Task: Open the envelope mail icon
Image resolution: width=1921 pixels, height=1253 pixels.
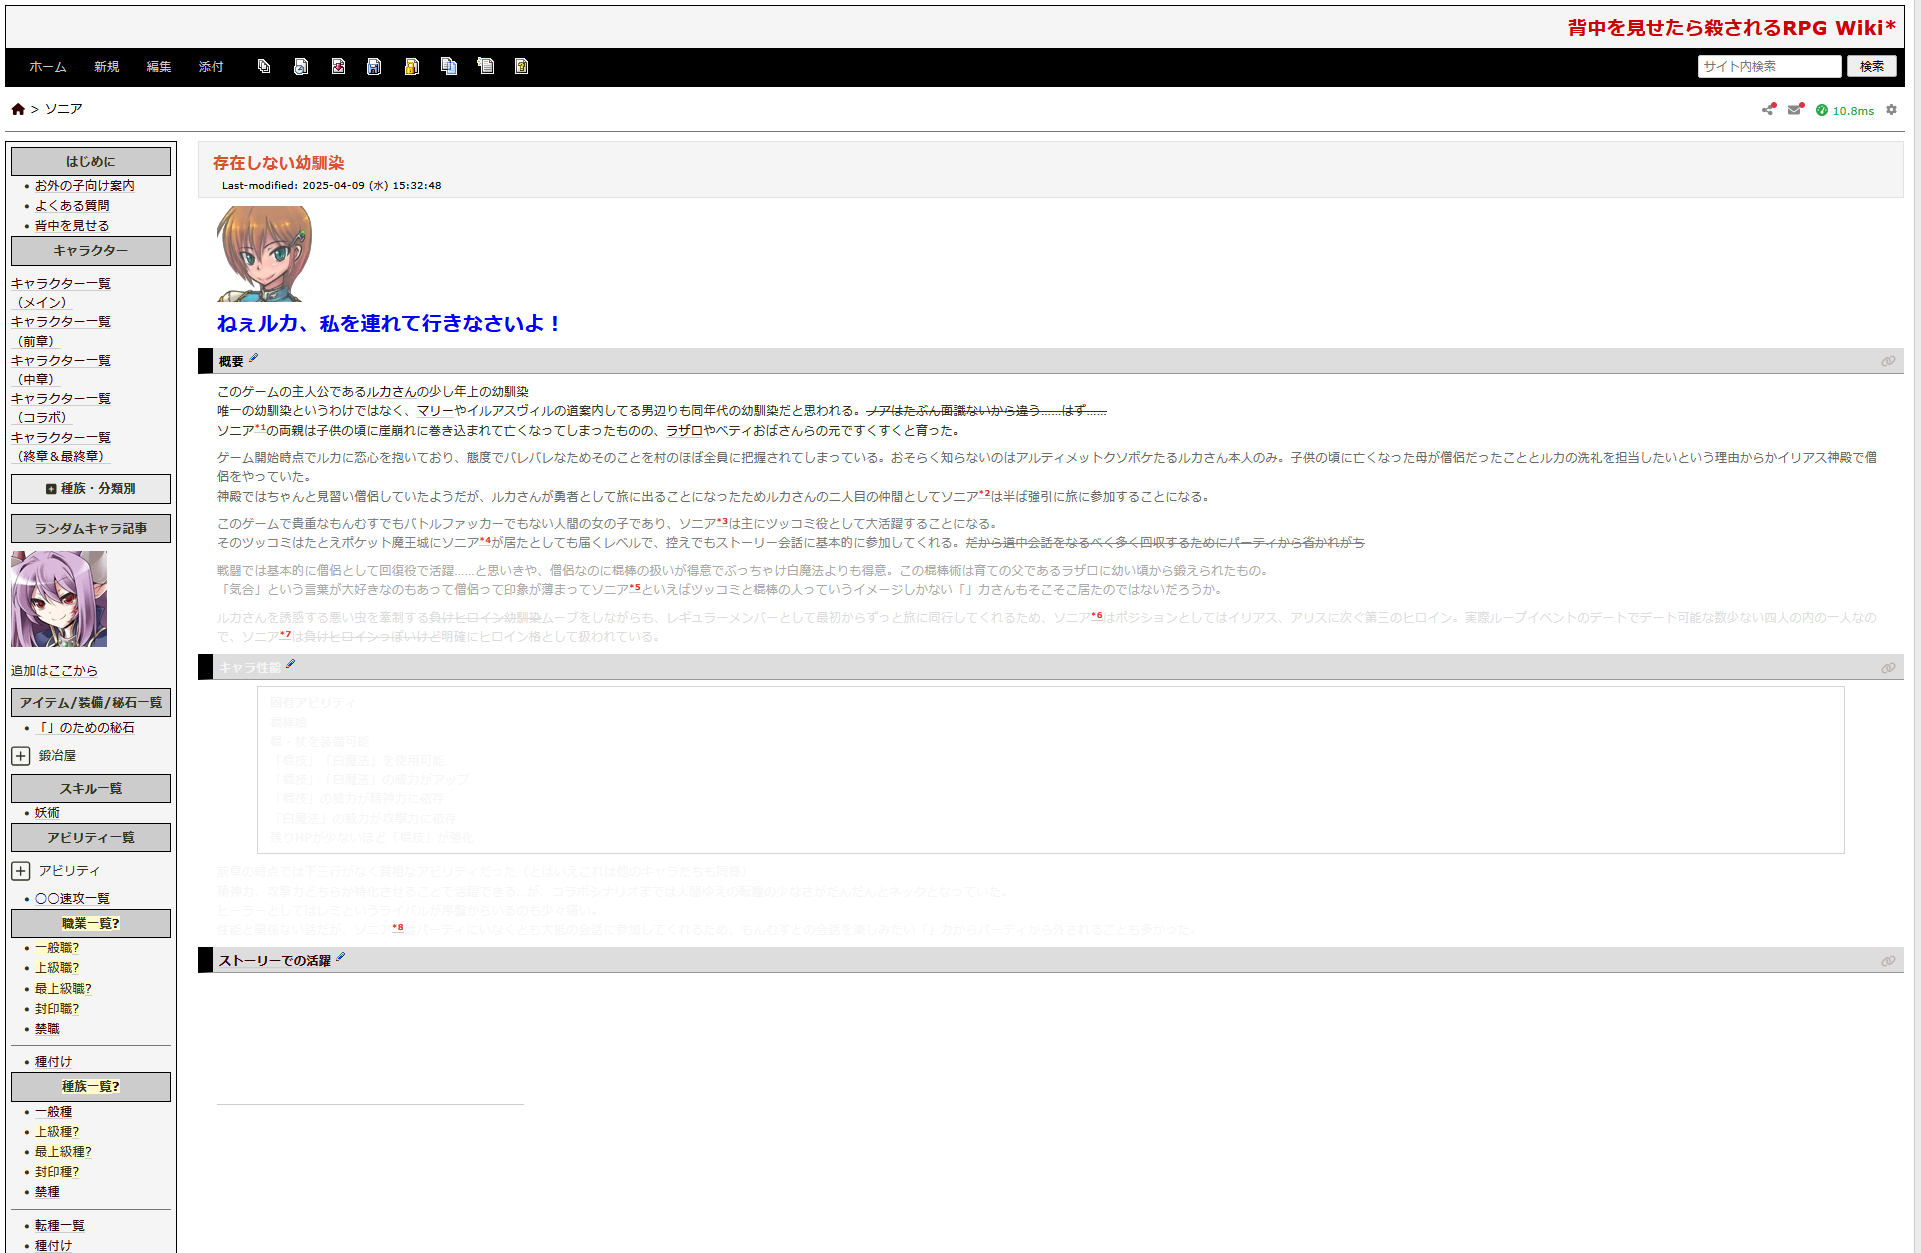Action: point(1795,109)
